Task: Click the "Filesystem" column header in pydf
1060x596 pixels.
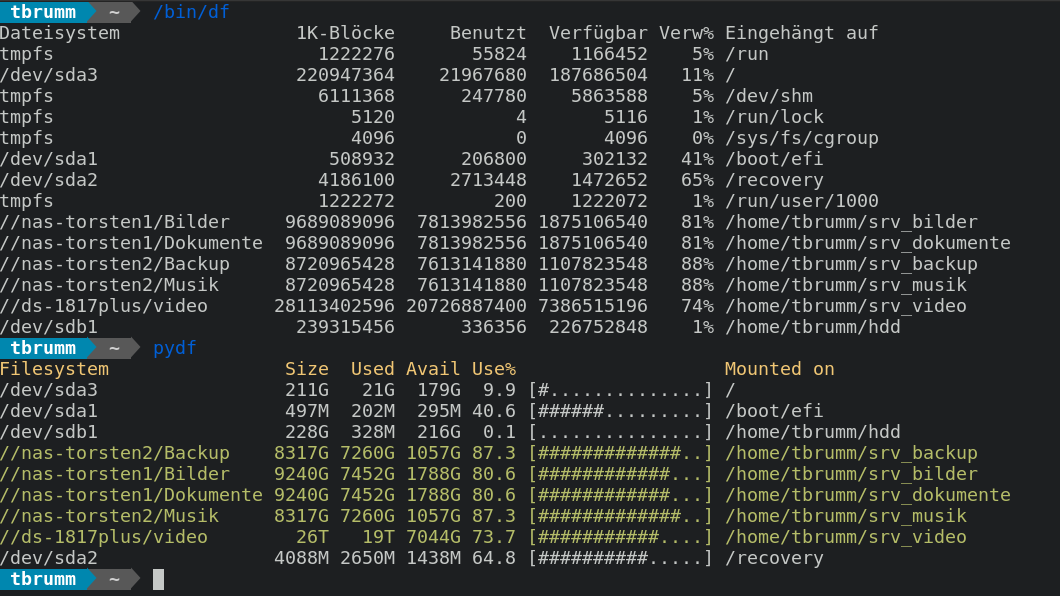Action: (54, 369)
